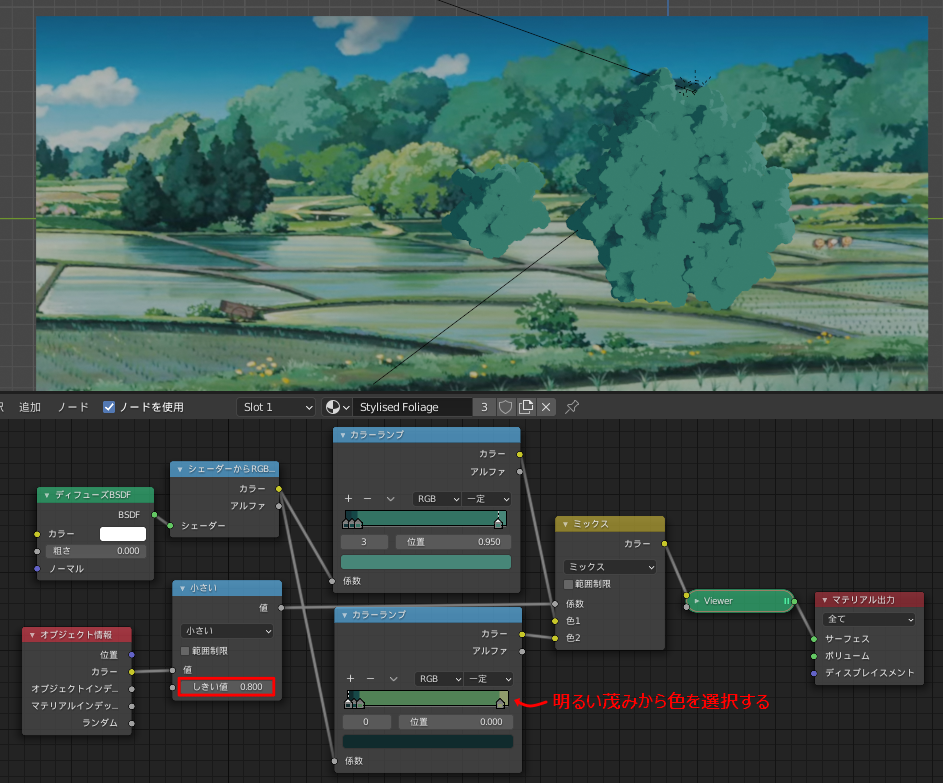
Task: Click the Stylised Foliage material name field
Action: click(x=412, y=407)
